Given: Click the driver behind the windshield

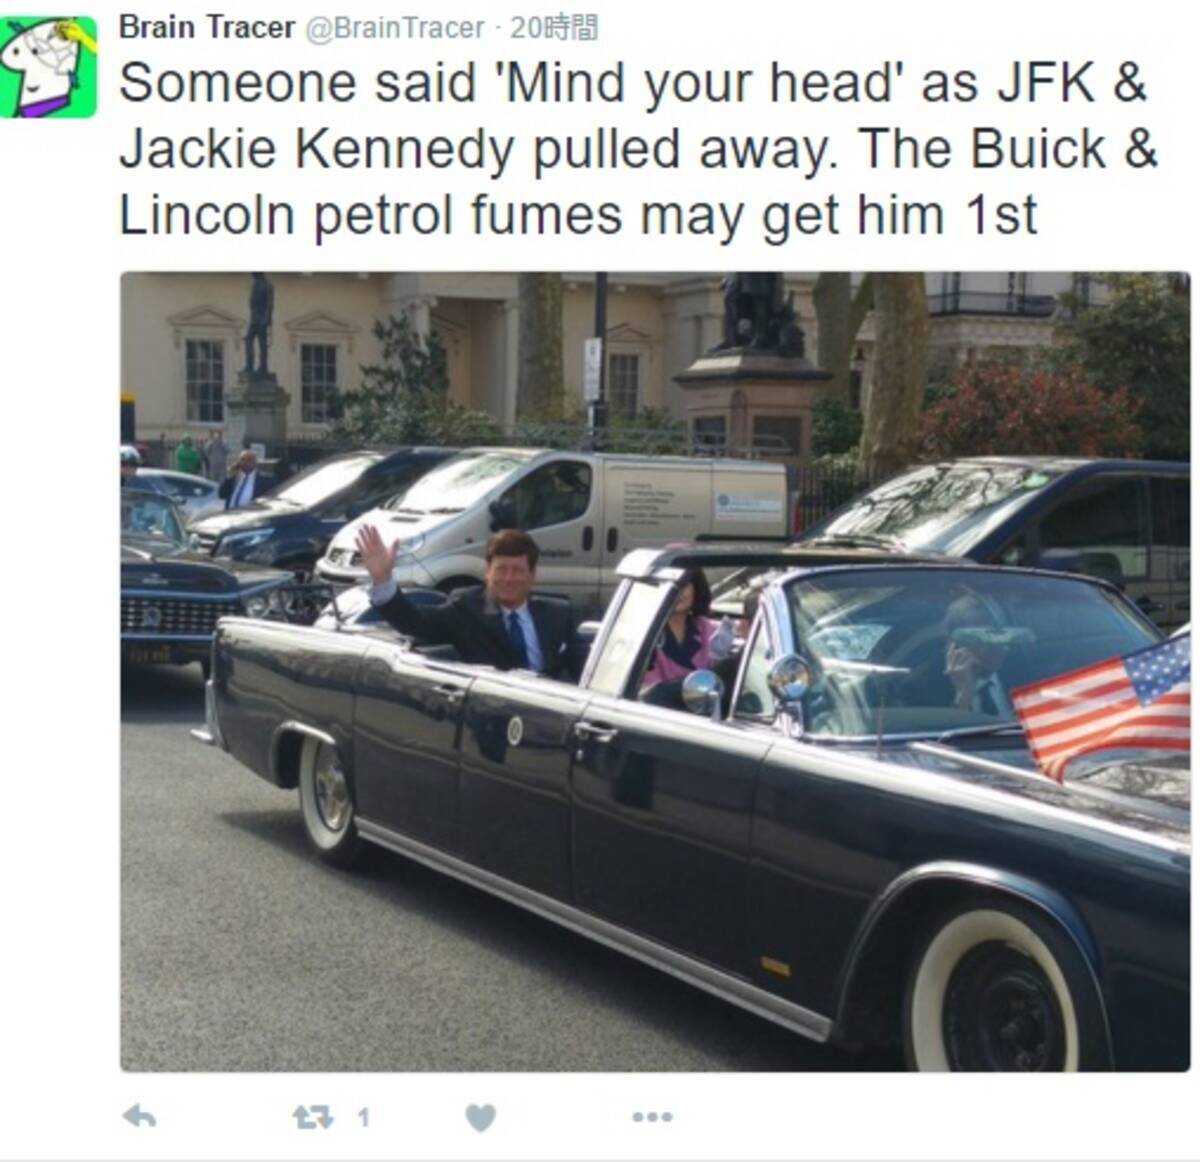Looking at the screenshot, I should (972, 654).
